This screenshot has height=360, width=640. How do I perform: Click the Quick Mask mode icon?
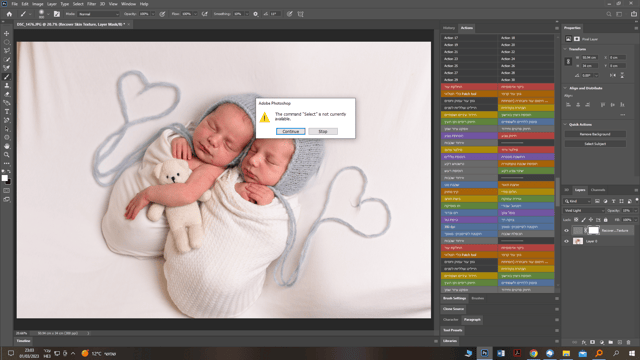tap(7, 191)
